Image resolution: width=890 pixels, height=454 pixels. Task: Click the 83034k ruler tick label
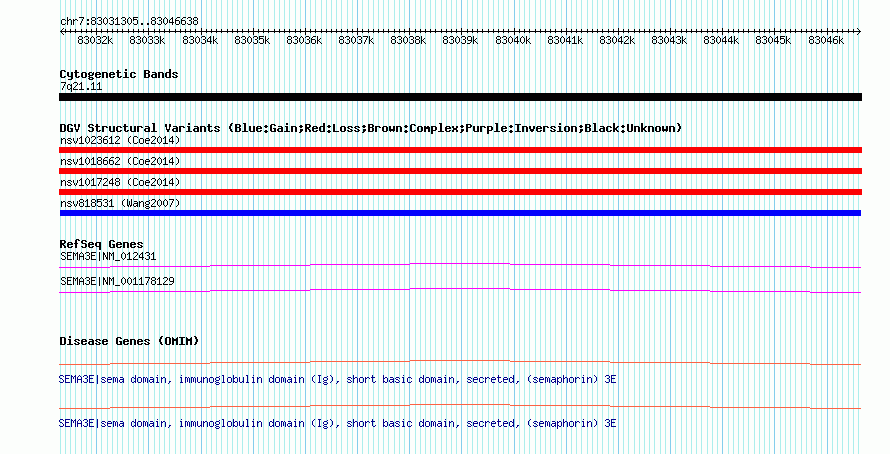(200, 41)
